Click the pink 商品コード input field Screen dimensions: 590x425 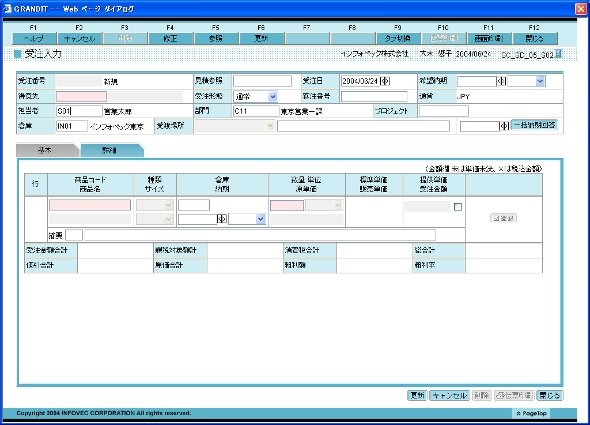click(90, 205)
